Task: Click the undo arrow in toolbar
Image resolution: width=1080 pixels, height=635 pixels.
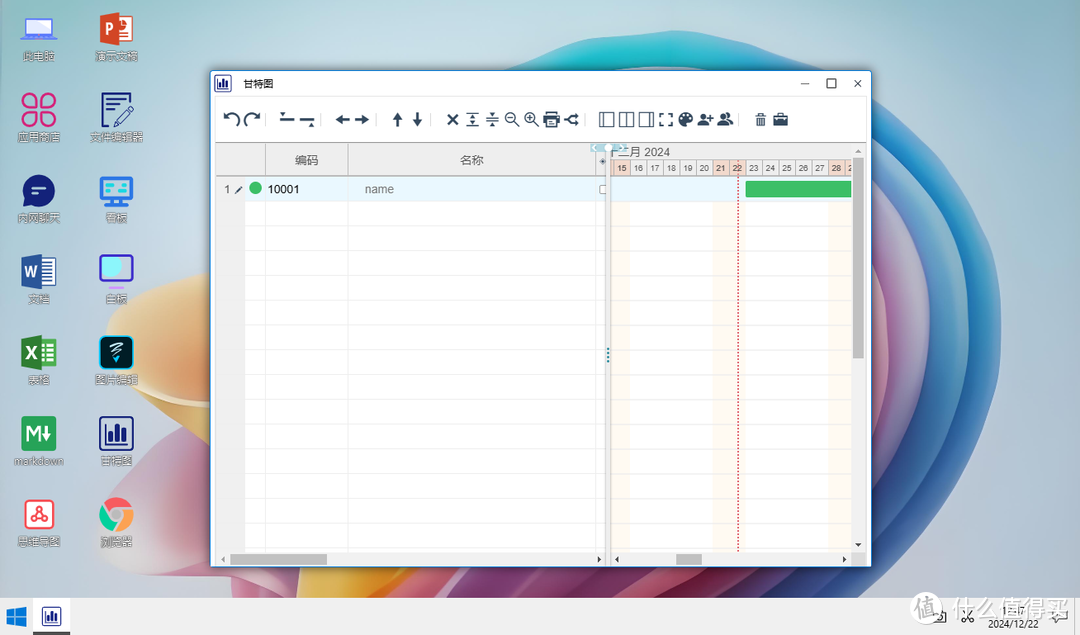Action: pos(231,120)
